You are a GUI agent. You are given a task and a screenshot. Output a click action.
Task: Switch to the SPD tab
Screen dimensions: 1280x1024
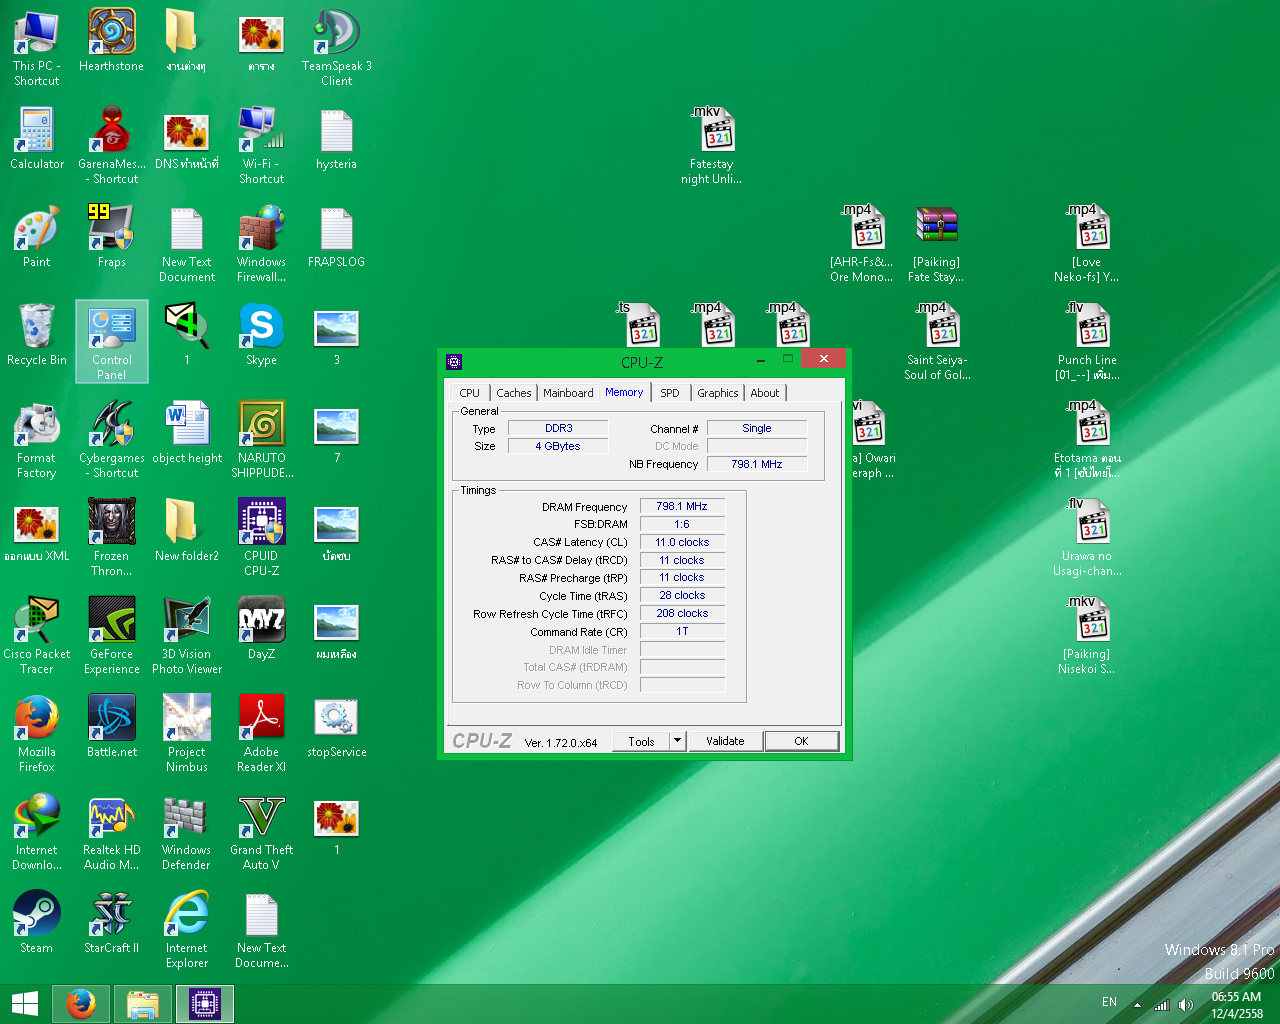(670, 393)
